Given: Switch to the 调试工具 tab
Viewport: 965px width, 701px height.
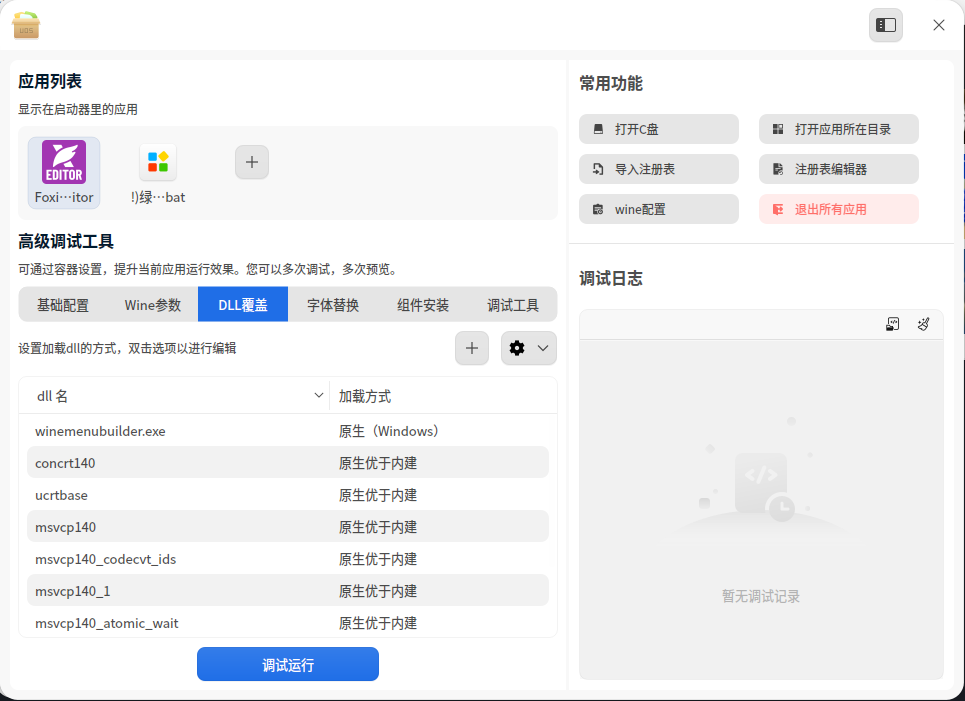Looking at the screenshot, I should pyautogui.click(x=513, y=305).
